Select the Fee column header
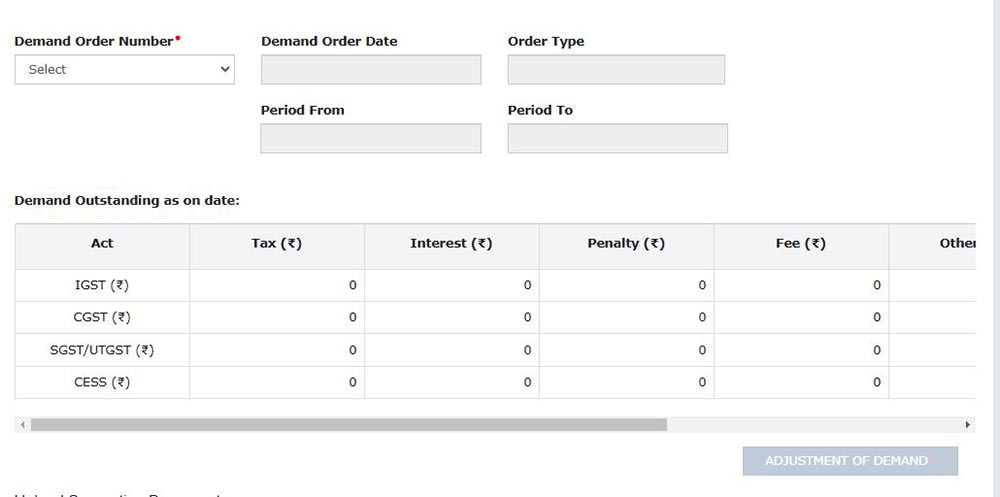 (x=801, y=244)
